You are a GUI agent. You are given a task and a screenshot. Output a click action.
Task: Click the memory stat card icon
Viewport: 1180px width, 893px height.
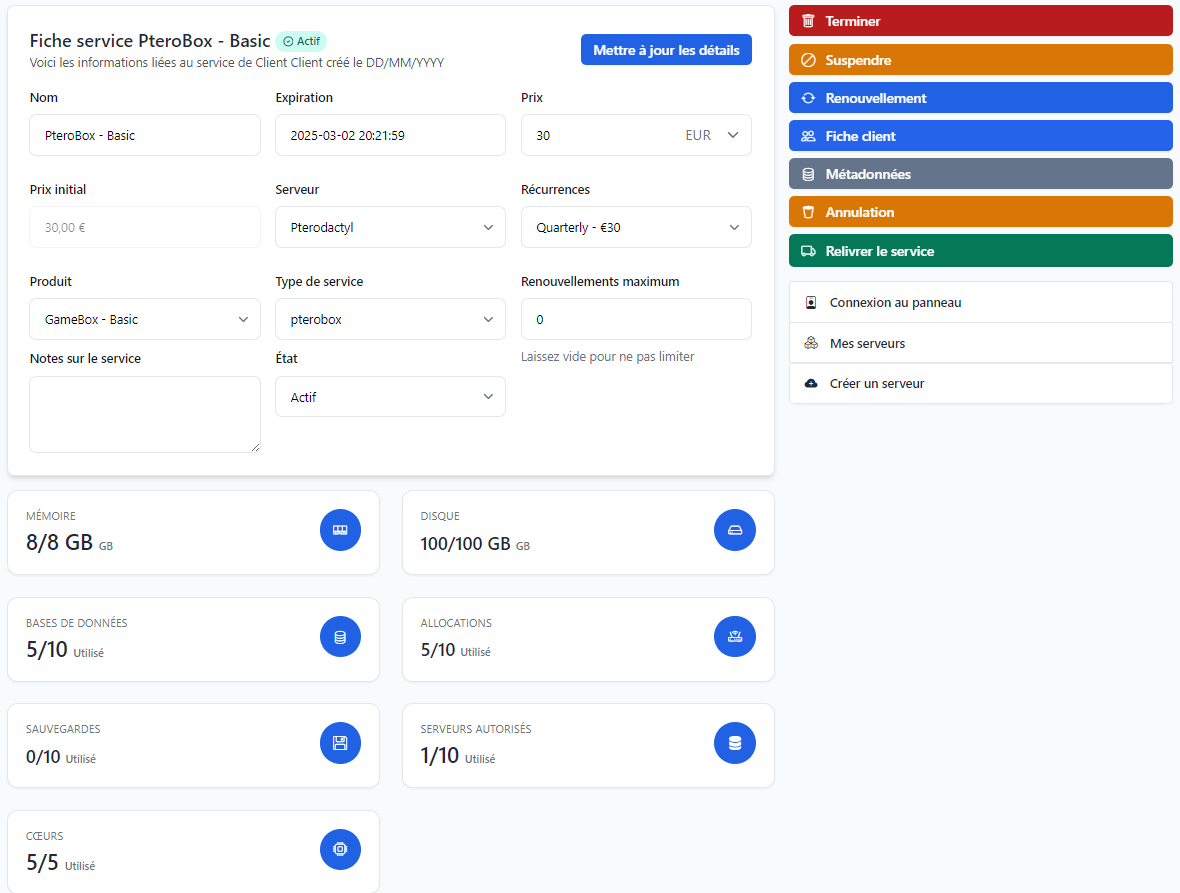pyautogui.click(x=340, y=530)
